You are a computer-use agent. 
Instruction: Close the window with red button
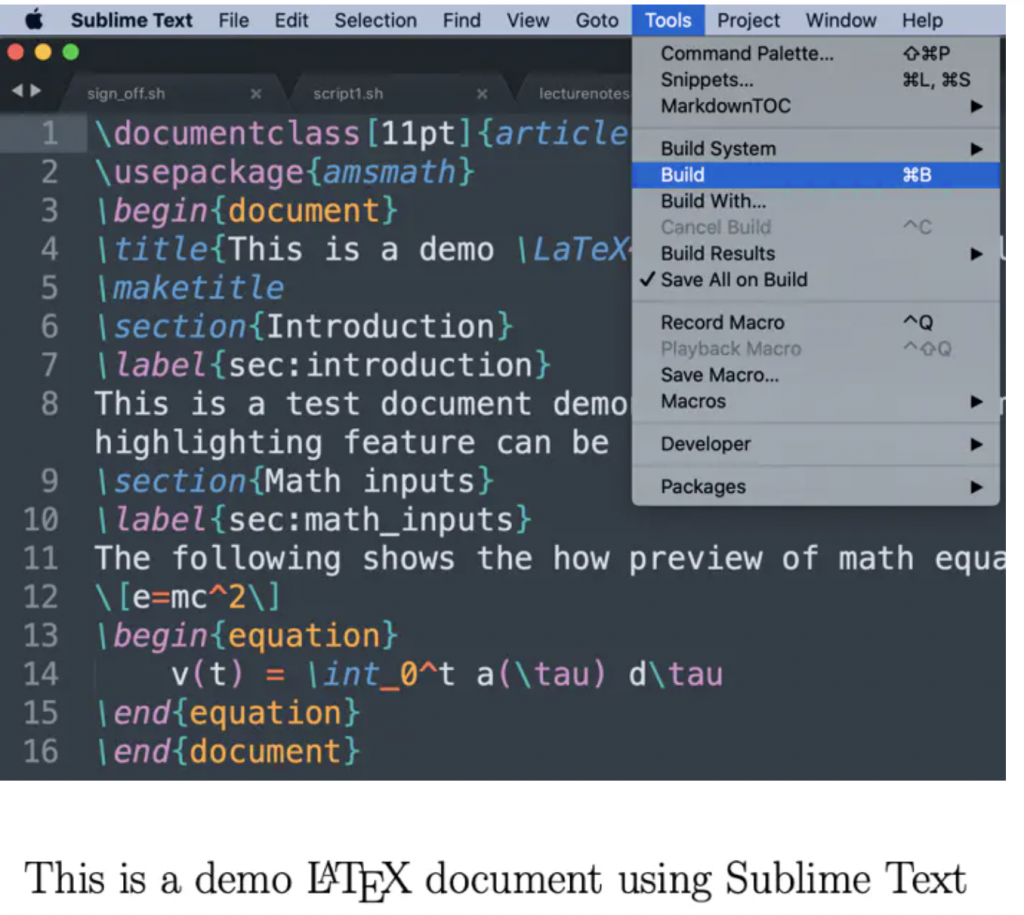click(16, 52)
